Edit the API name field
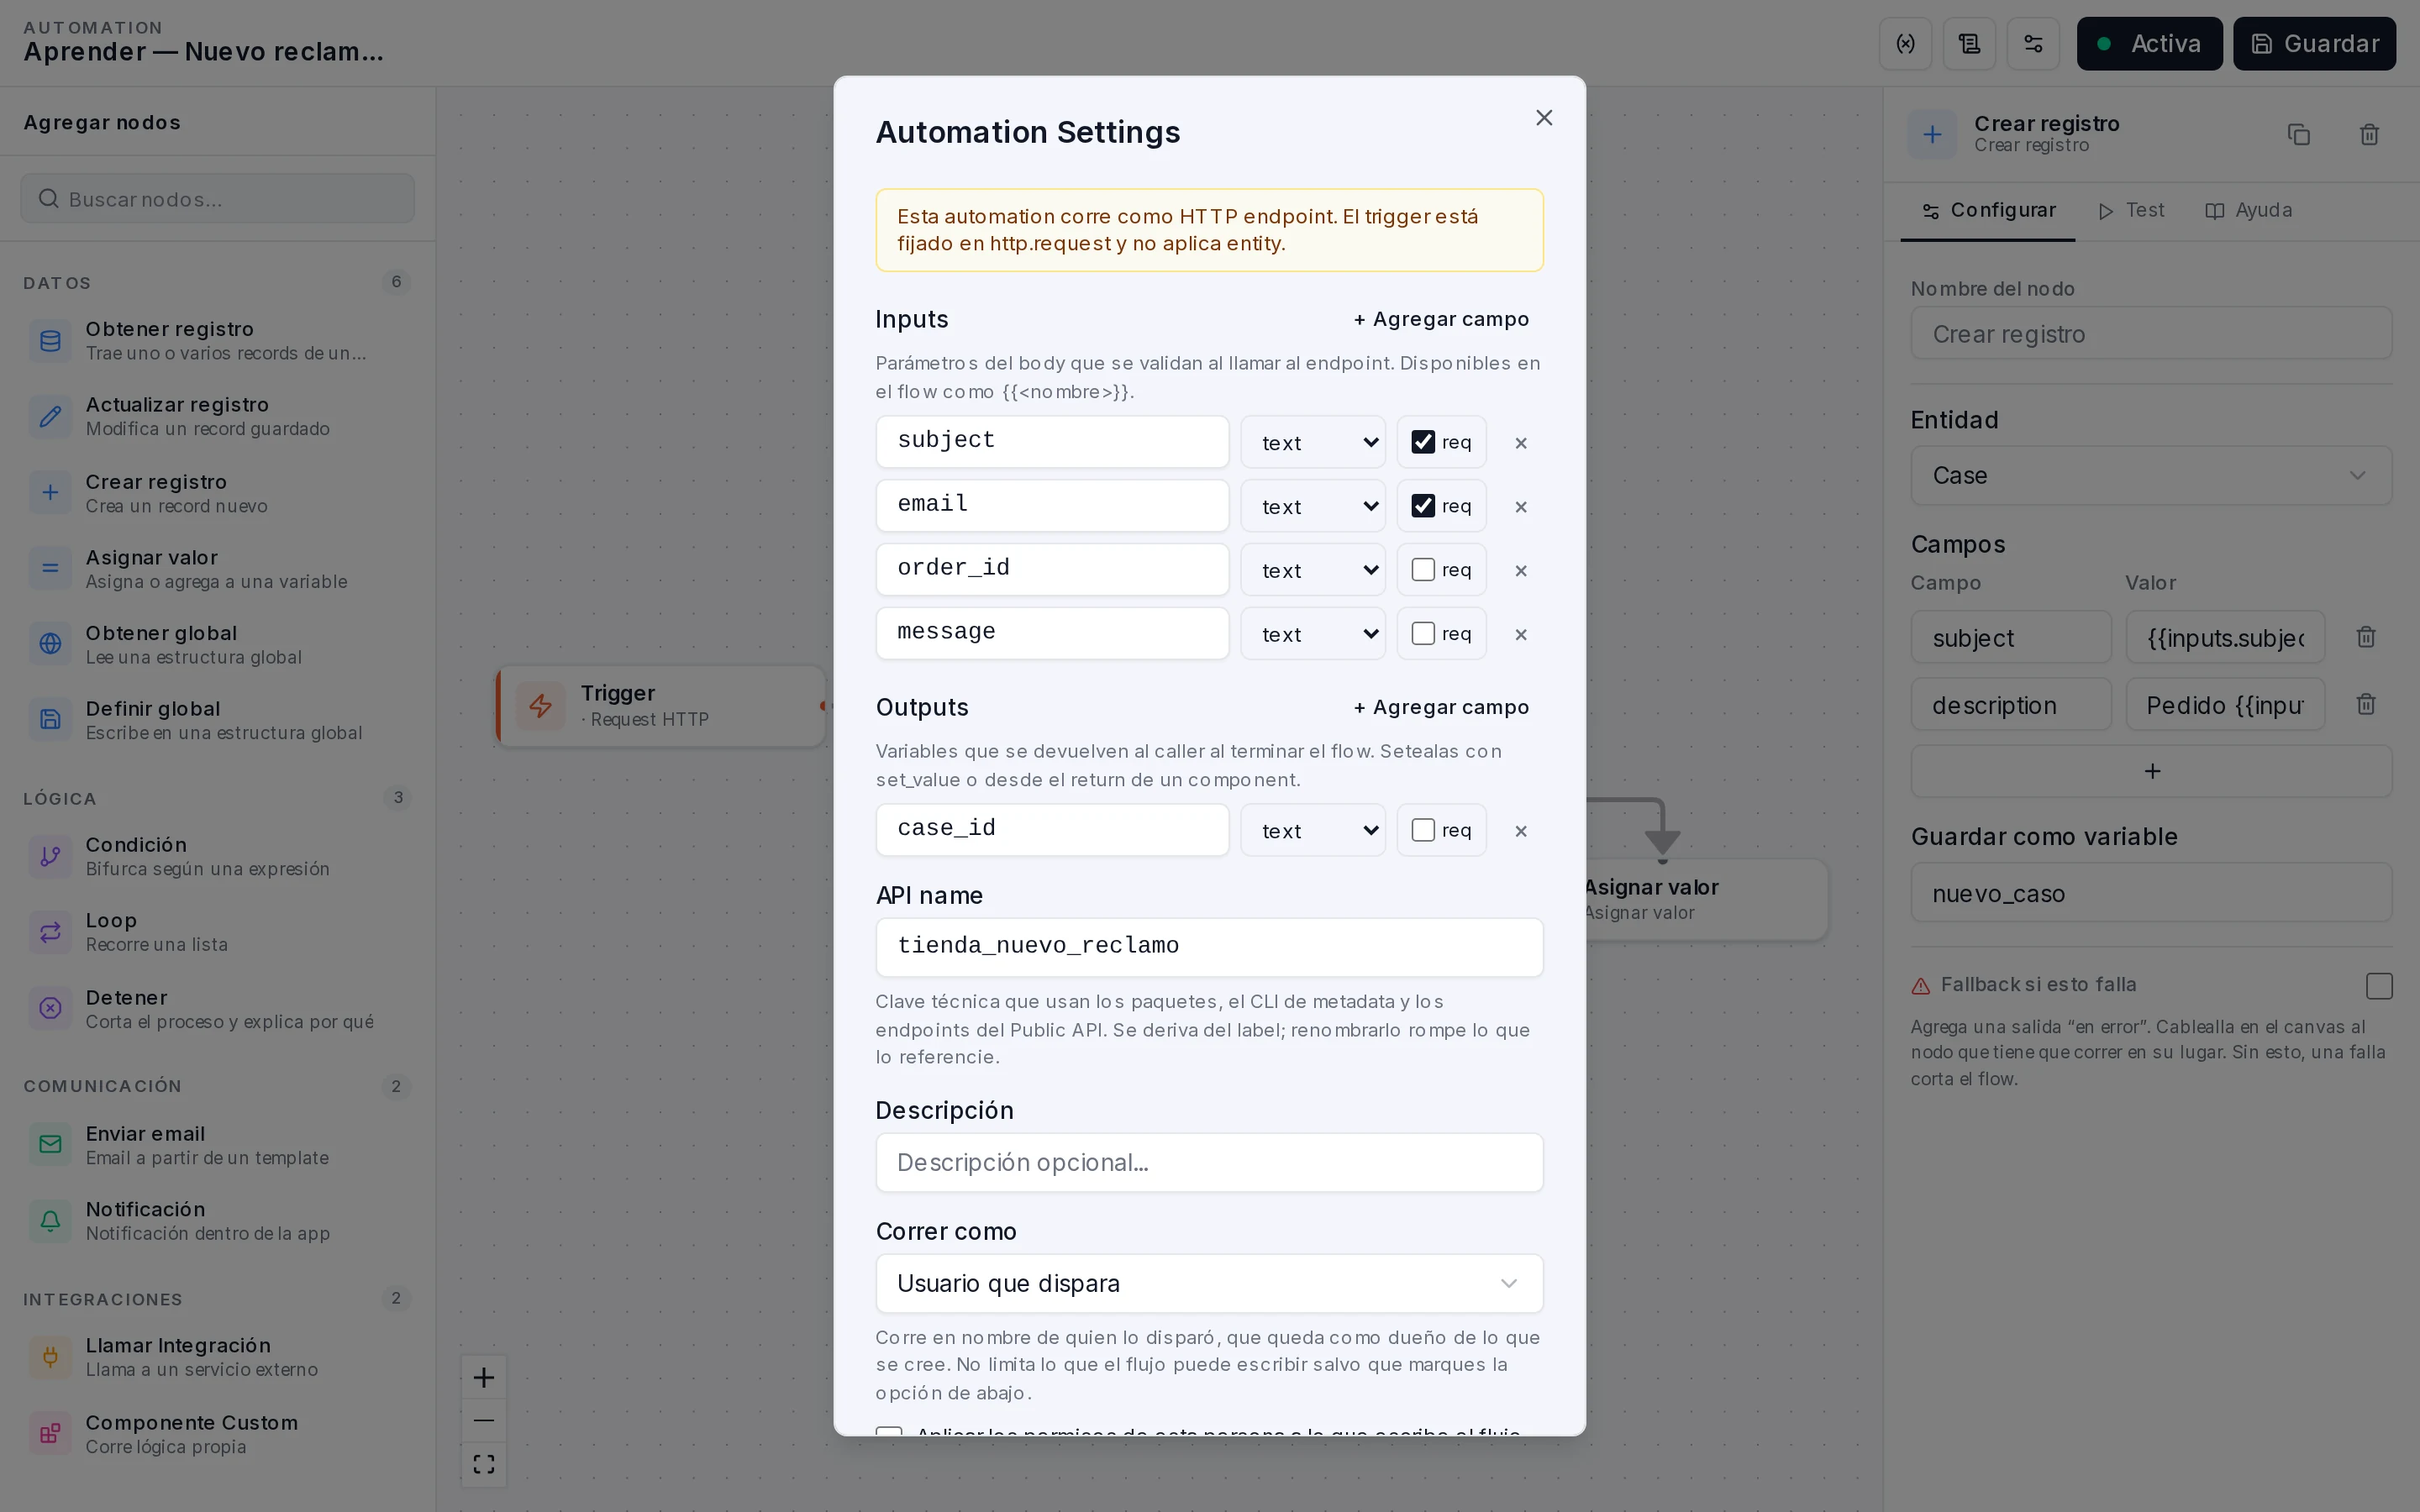Screen dimensions: 2420x1512 1209,947
